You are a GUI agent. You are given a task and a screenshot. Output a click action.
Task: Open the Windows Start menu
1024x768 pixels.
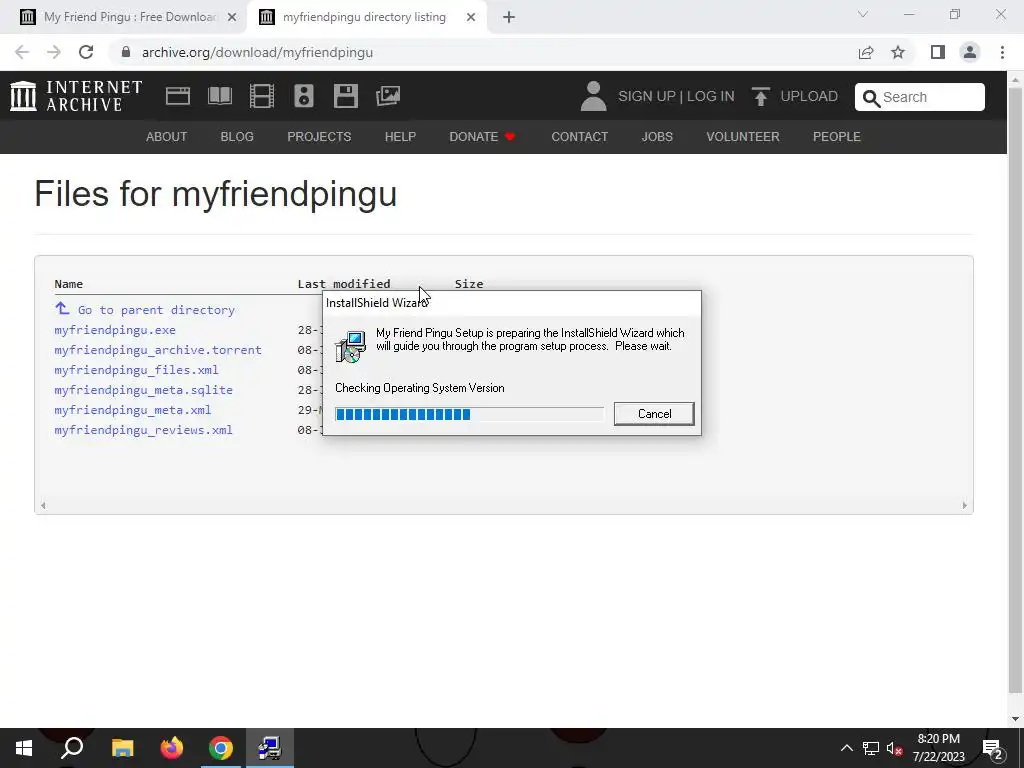24,748
